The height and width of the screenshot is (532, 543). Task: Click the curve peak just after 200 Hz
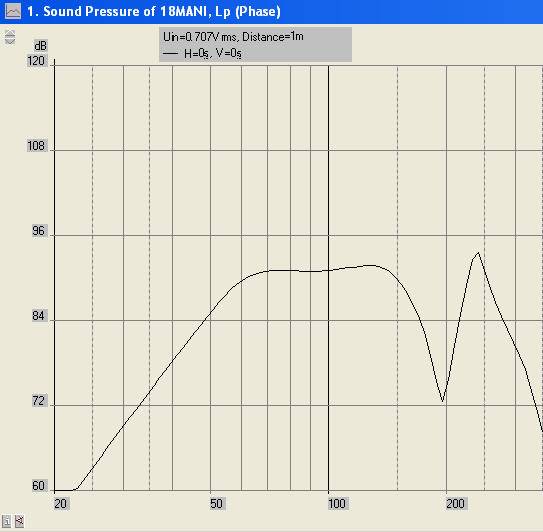tap(478, 253)
